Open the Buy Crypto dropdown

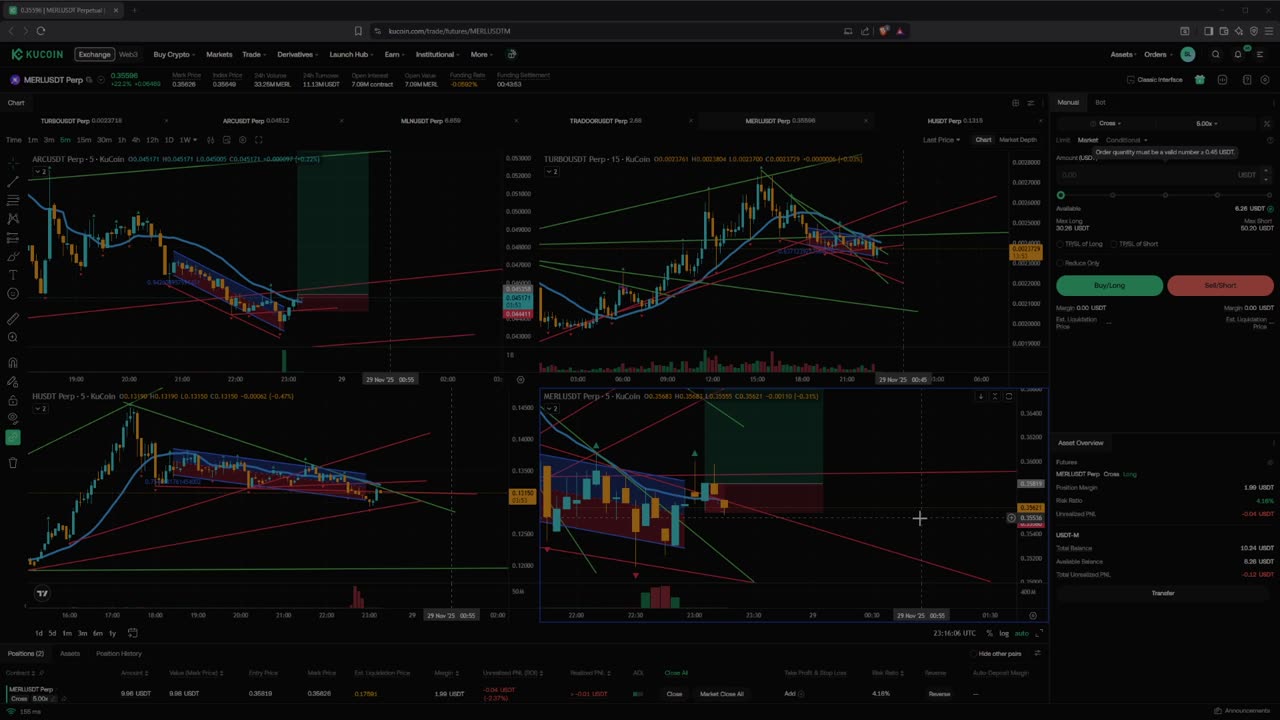pos(174,54)
